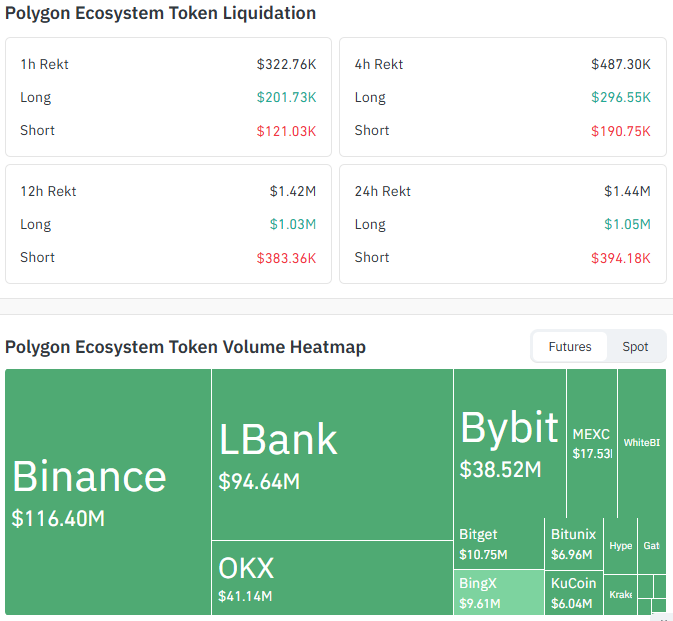This screenshot has width=673, height=621.
Task: Click the 12h Rekt total $1.42M
Action: [293, 191]
